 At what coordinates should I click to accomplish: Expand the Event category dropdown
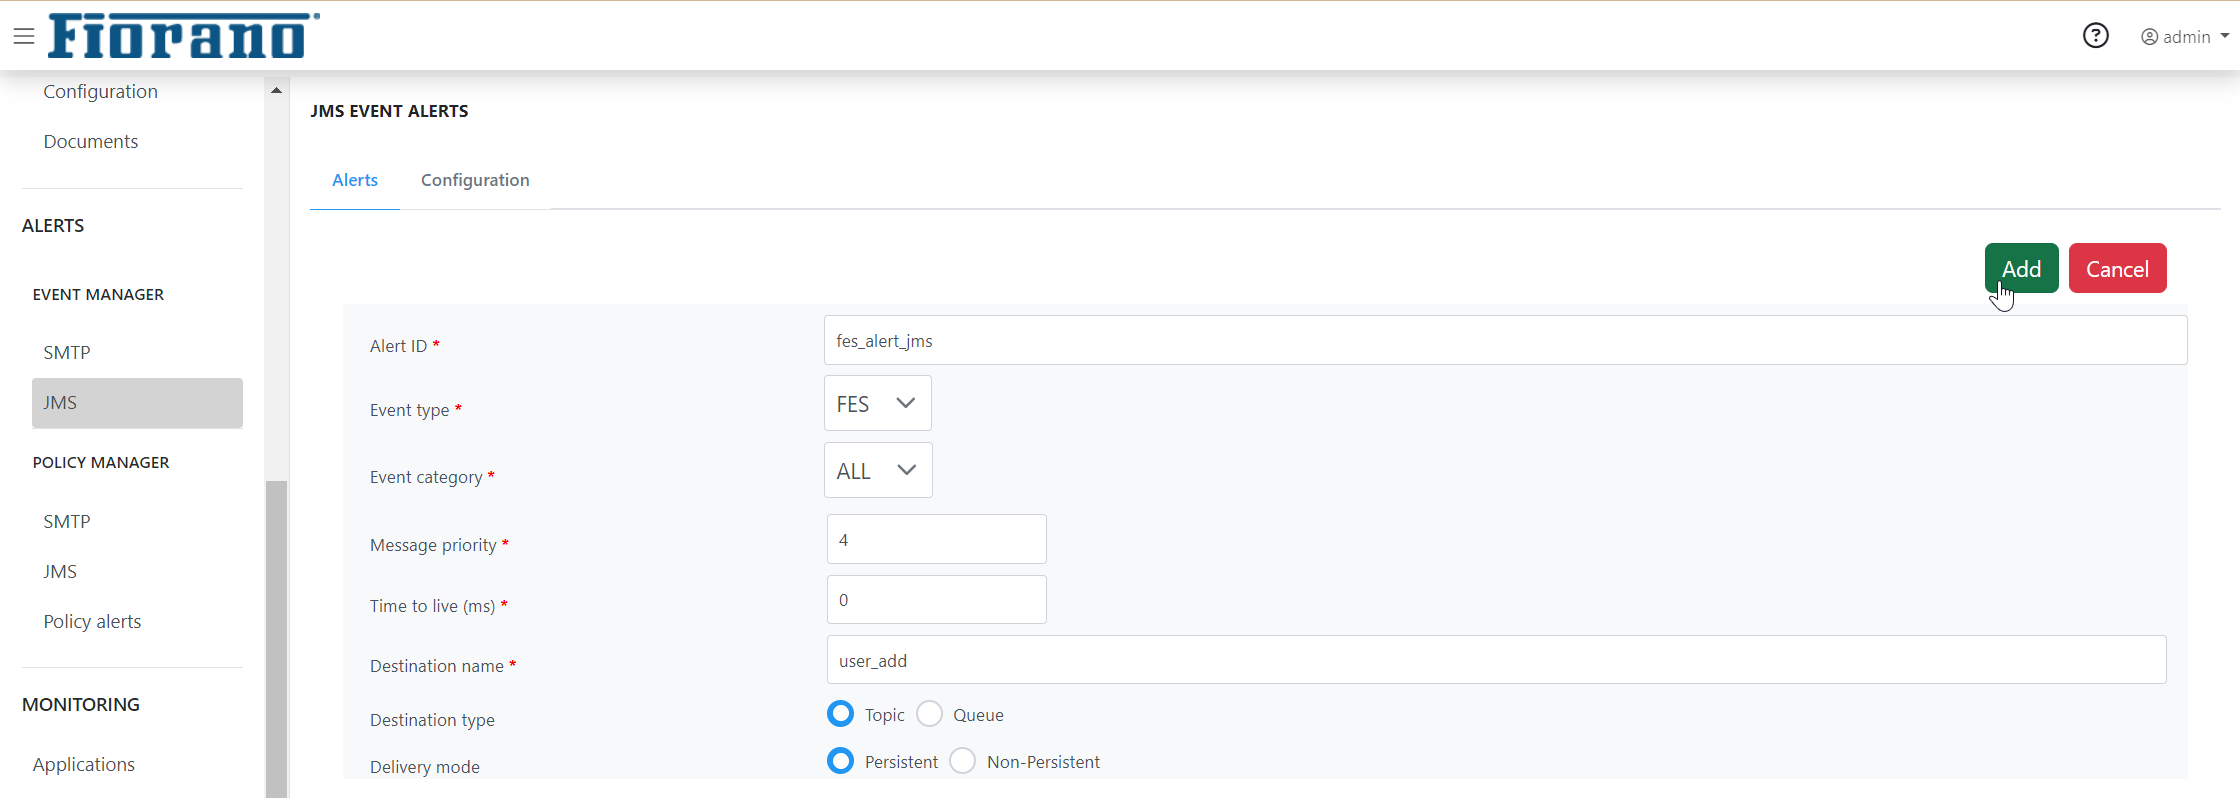(x=877, y=470)
